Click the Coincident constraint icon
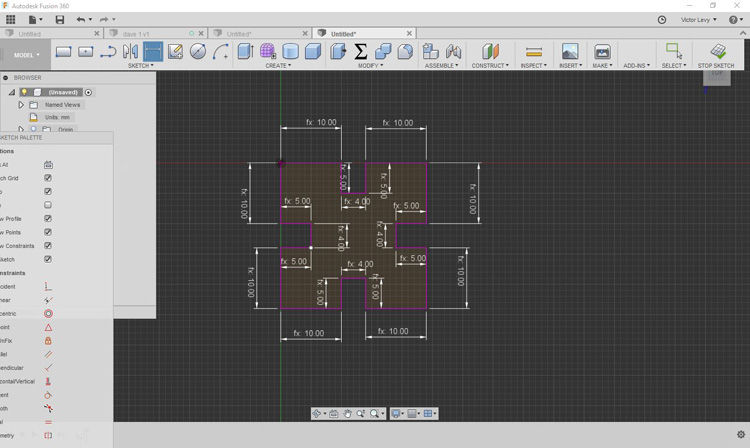 tap(48, 286)
